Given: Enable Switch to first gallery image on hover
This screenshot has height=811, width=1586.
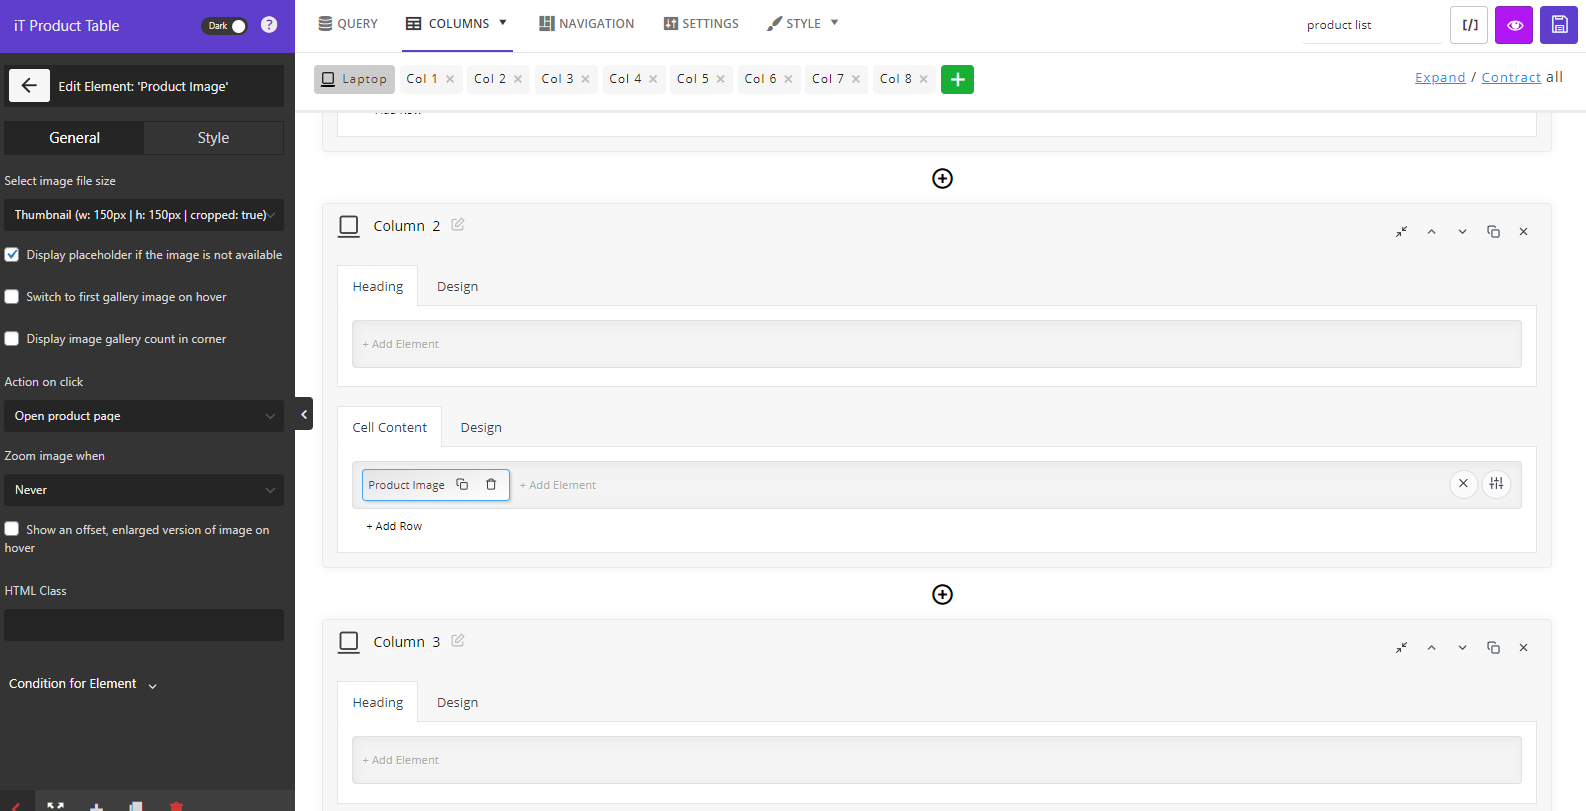Looking at the screenshot, I should tap(12, 297).
